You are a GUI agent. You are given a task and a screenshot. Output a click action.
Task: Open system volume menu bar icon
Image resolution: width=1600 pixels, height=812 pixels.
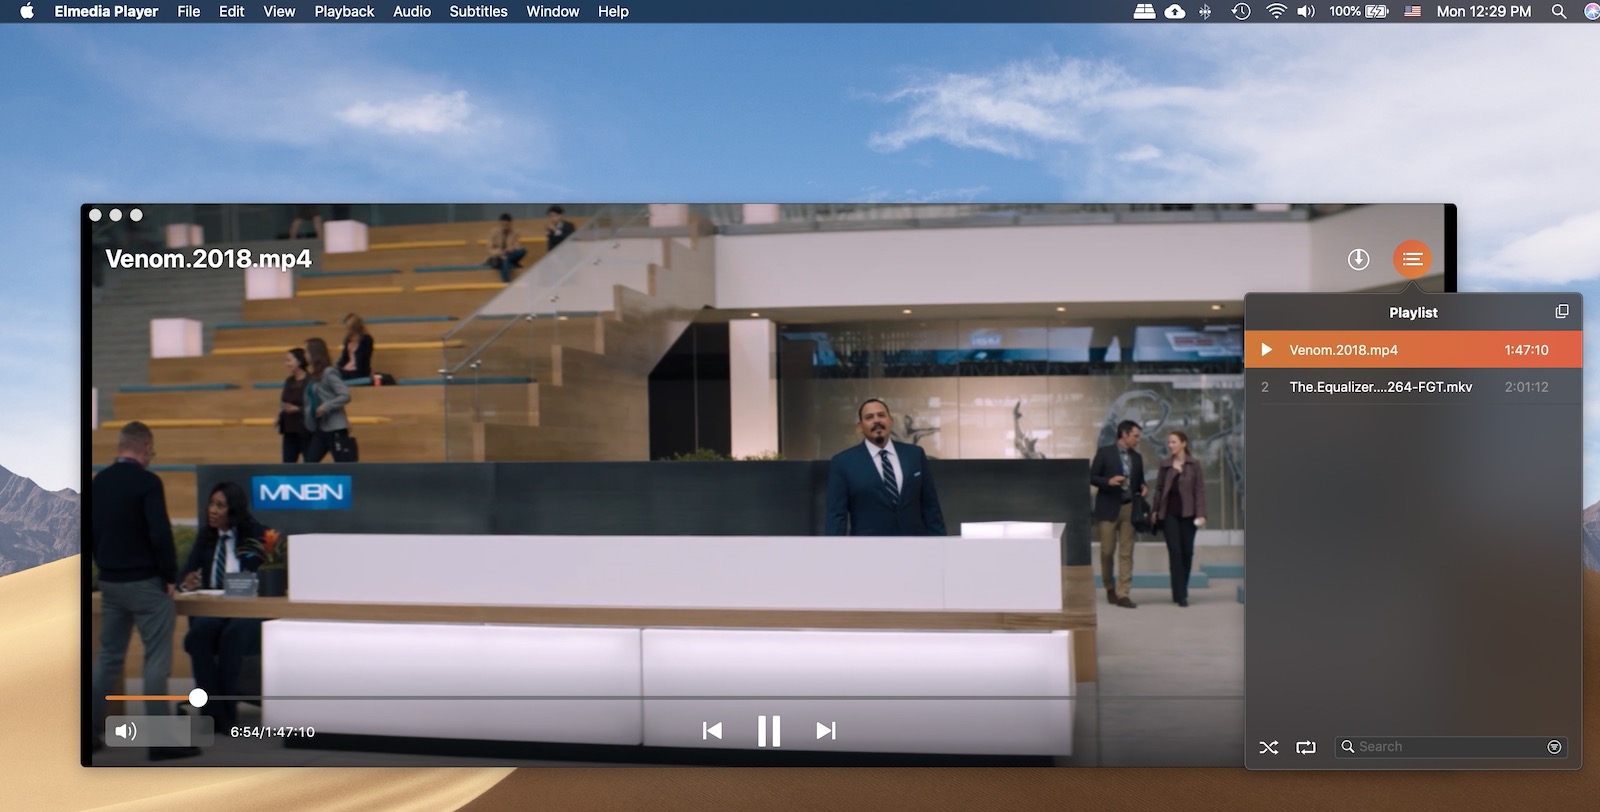pyautogui.click(x=1306, y=11)
